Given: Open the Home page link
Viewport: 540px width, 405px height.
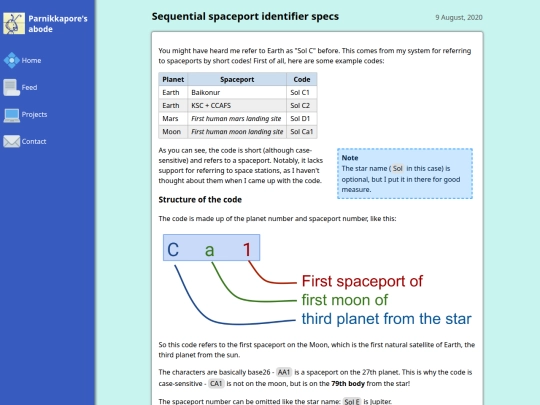Looking at the screenshot, I should click(31, 61).
